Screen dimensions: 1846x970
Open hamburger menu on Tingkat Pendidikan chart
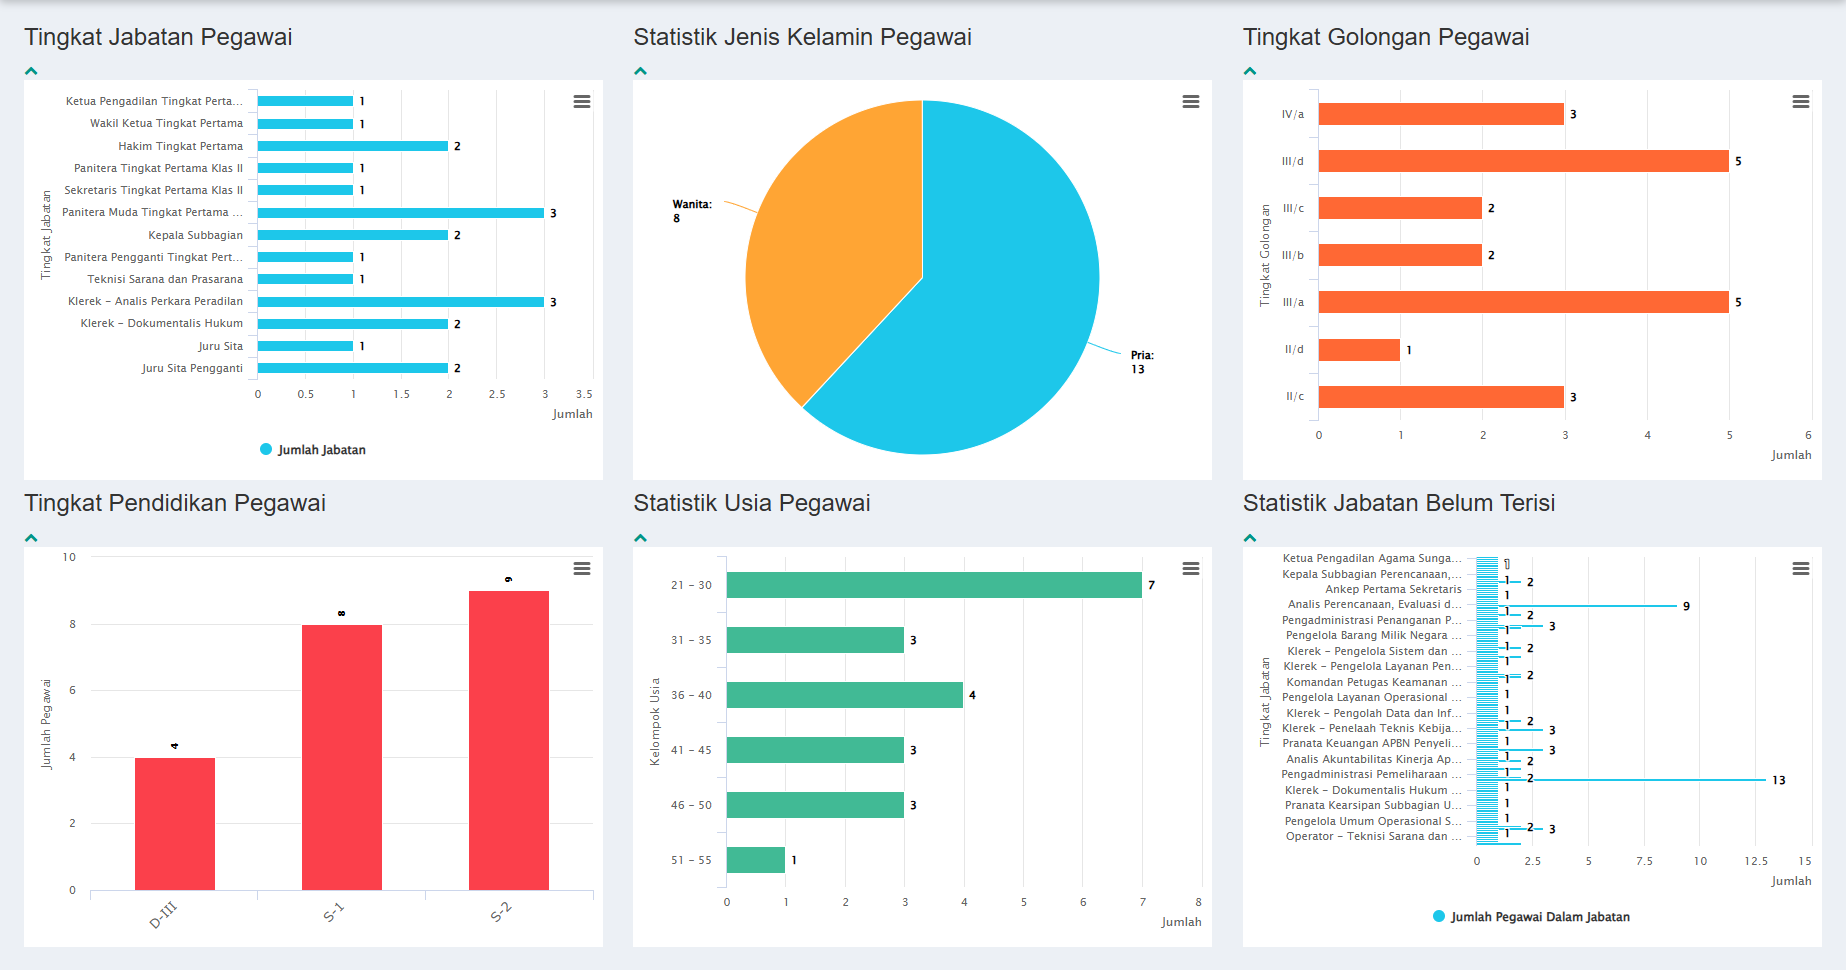[581, 569]
